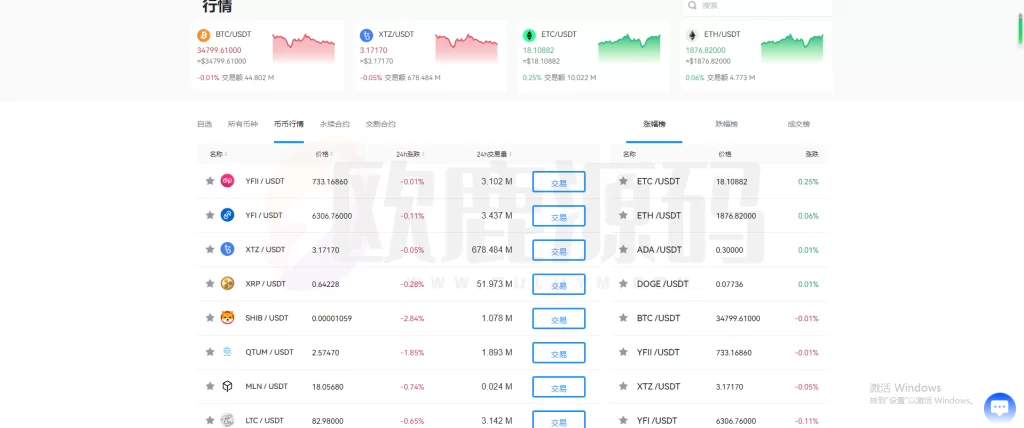Viewport: 1024px width, 428px height.
Task: Star YFI /USDT in gainers list
Action: (623, 420)
